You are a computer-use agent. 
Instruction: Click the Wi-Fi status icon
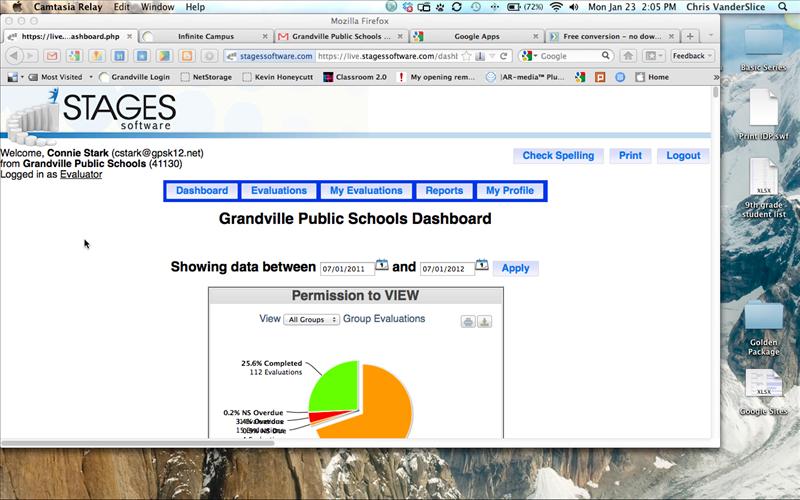point(556,7)
